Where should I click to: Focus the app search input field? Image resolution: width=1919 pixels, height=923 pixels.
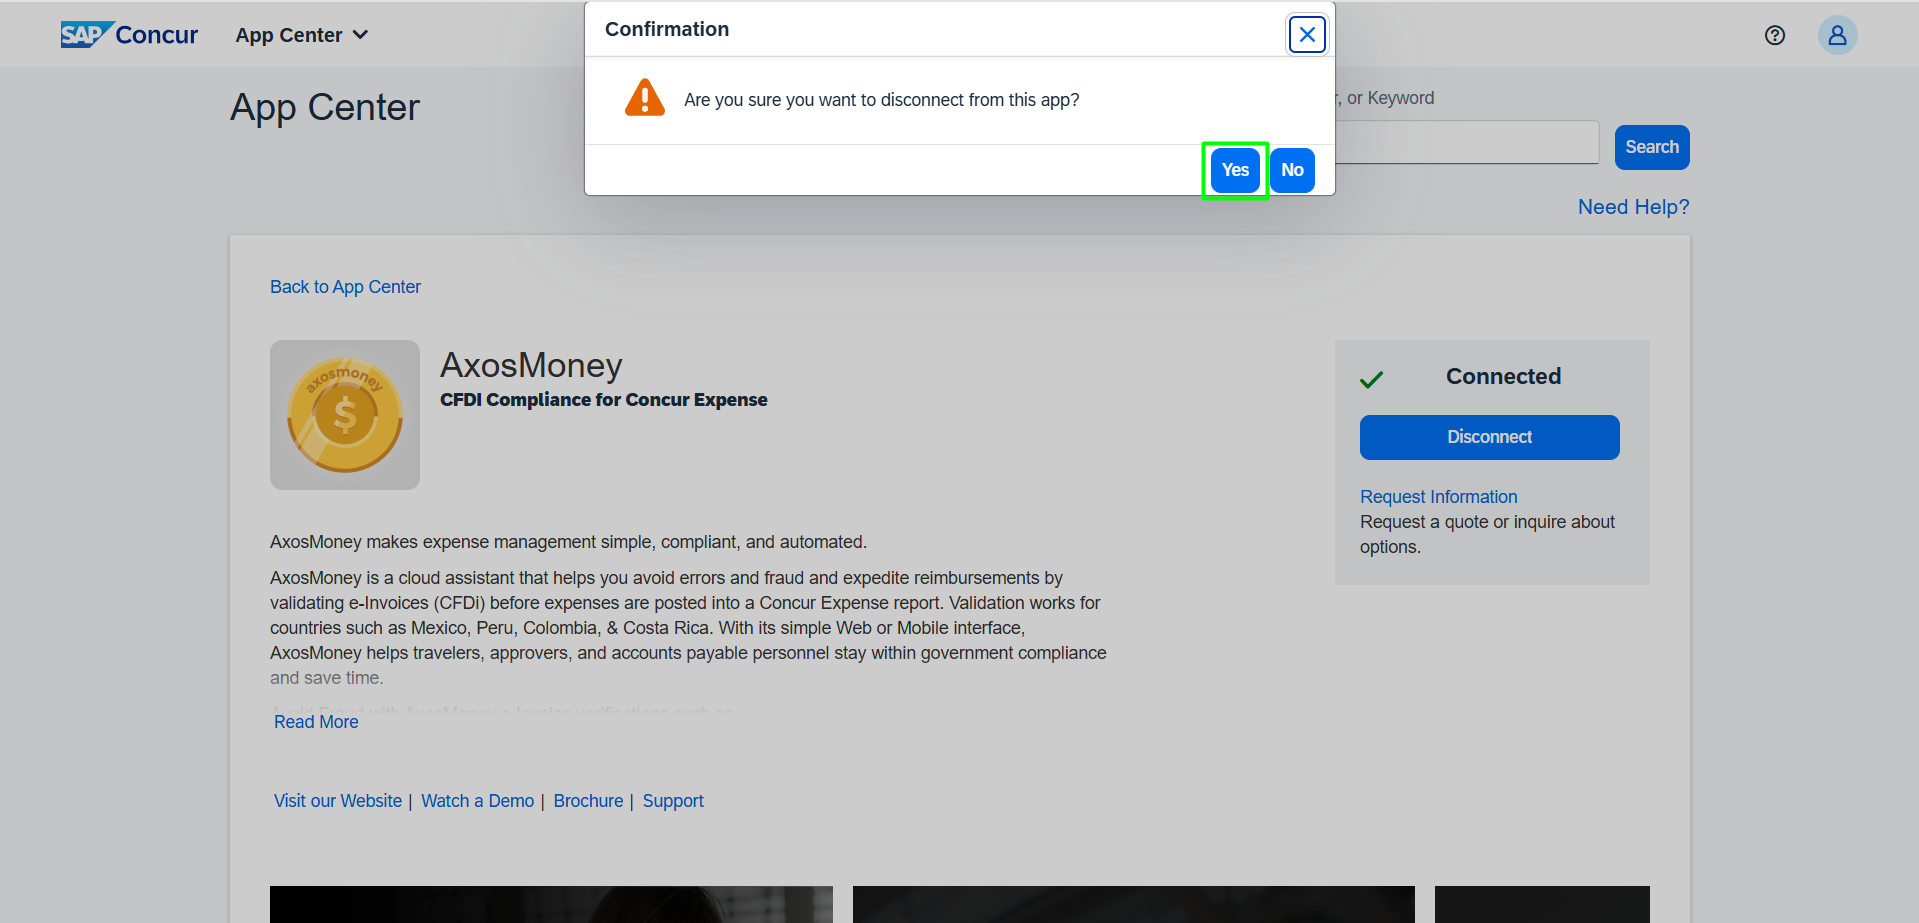[1466, 143]
